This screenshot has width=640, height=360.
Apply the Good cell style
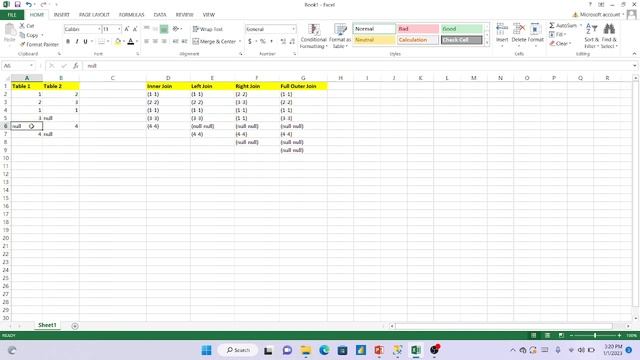[x=462, y=29]
